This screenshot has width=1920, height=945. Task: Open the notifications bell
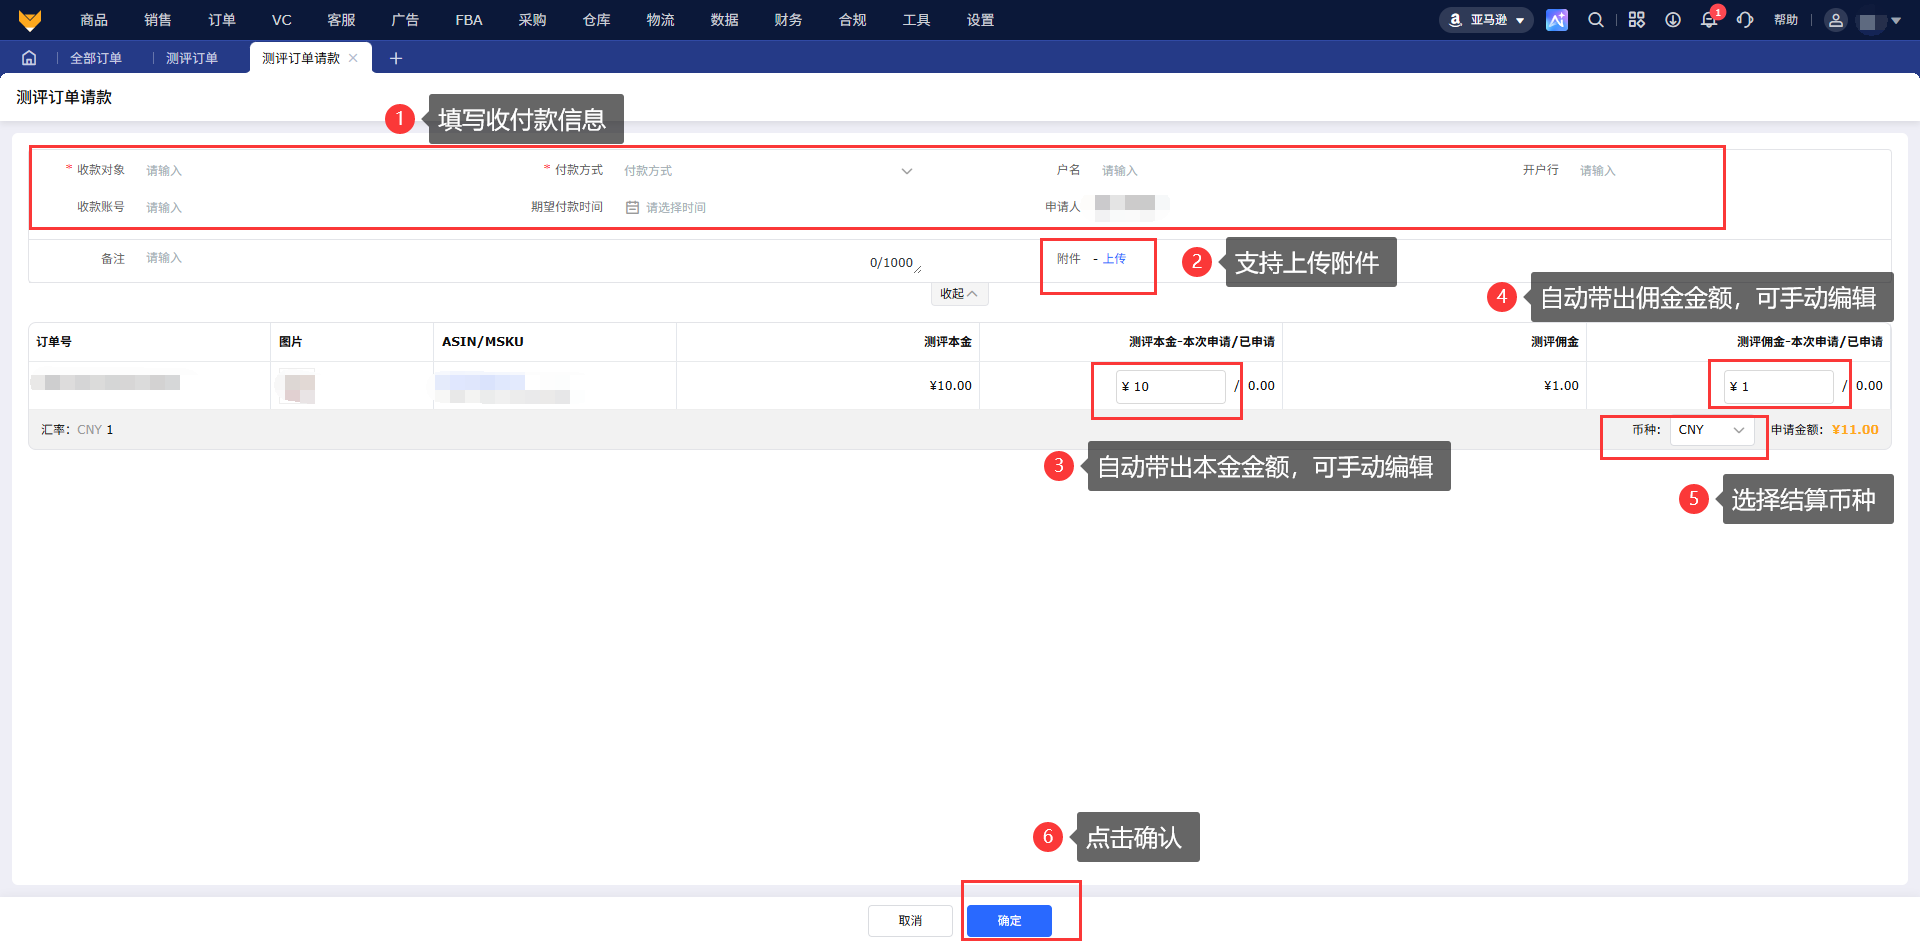point(1709,20)
